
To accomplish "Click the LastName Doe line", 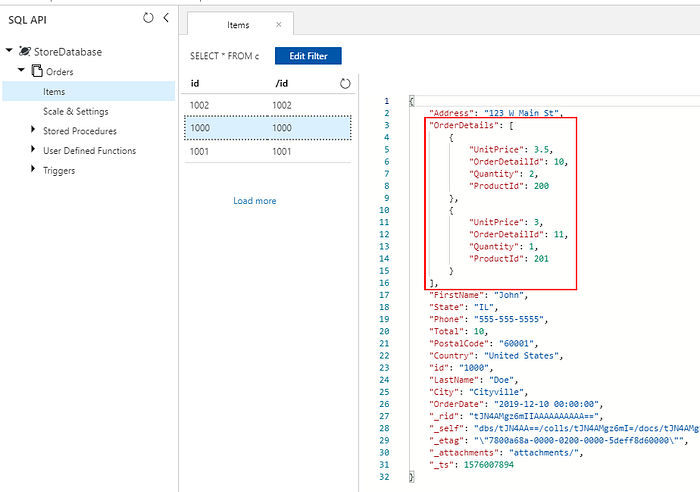I will [x=473, y=380].
